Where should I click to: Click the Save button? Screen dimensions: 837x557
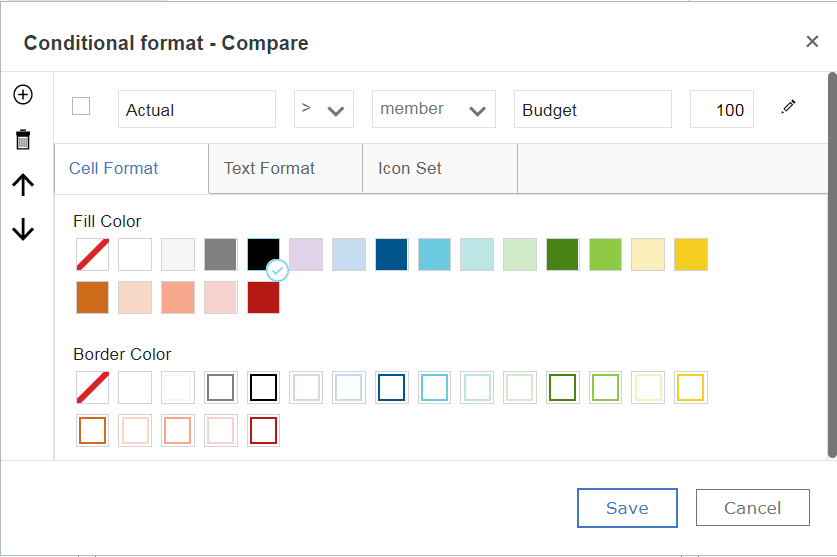627,508
